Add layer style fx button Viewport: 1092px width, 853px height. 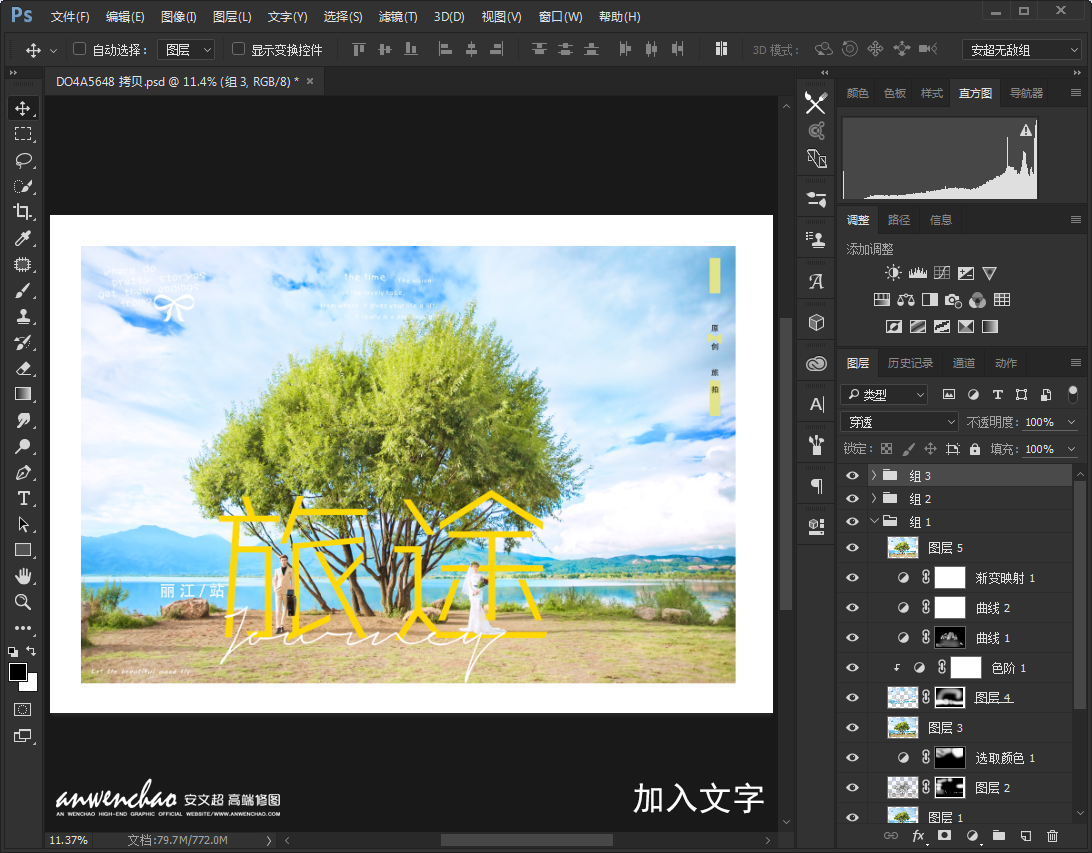tap(919, 836)
